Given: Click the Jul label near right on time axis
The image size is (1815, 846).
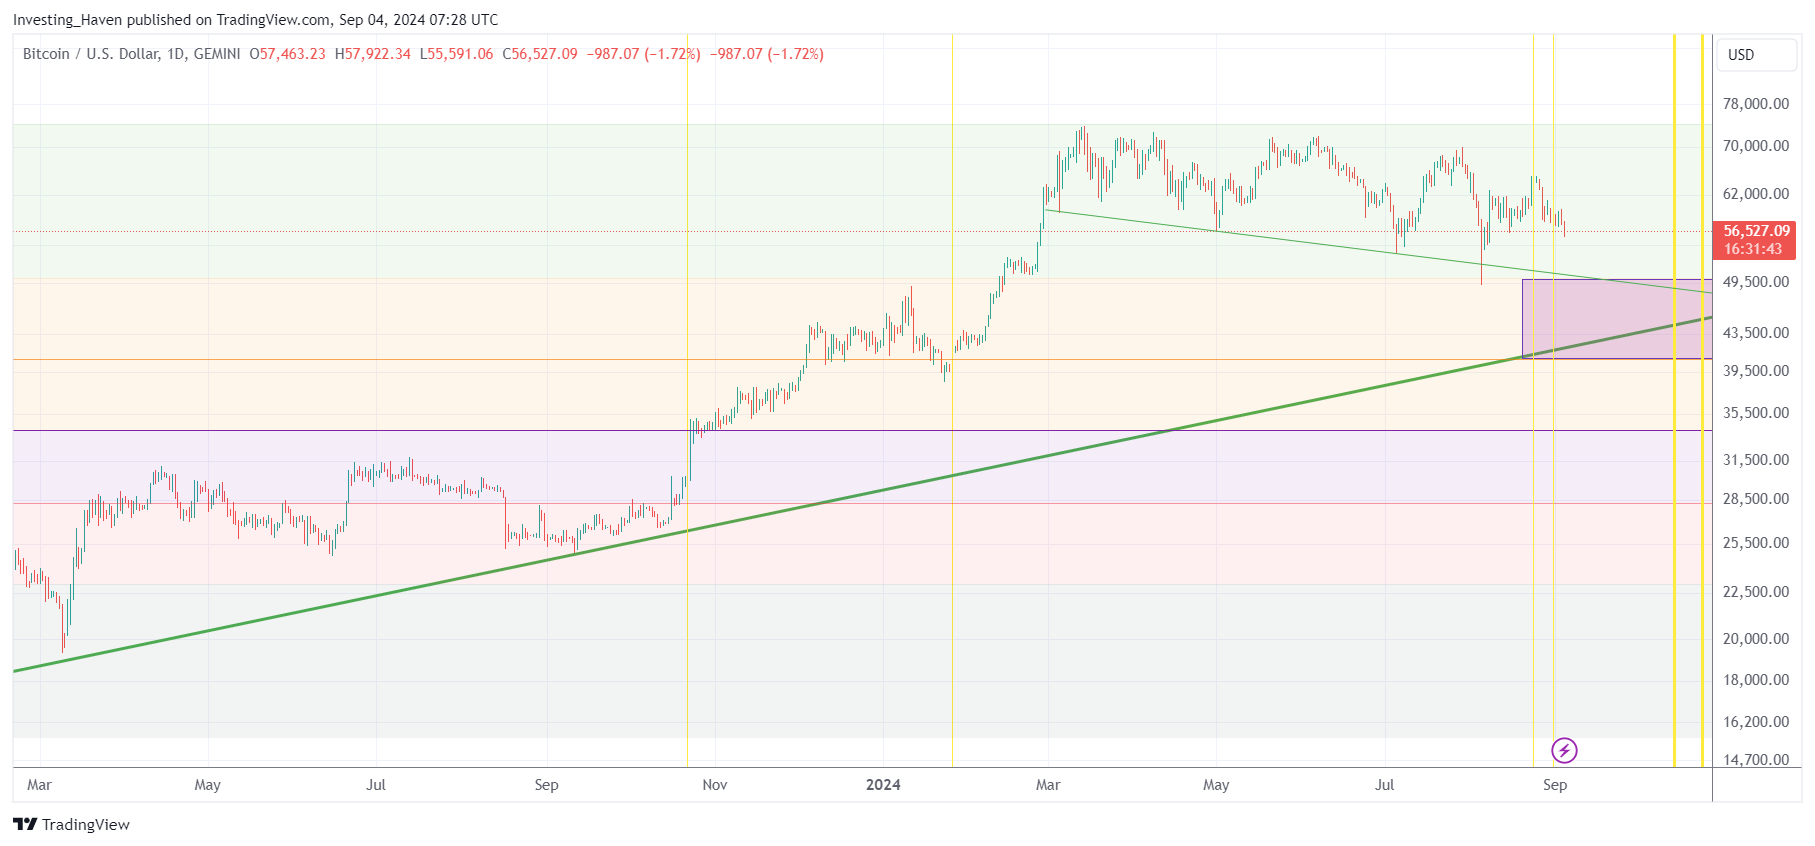Looking at the screenshot, I should point(1385,785).
